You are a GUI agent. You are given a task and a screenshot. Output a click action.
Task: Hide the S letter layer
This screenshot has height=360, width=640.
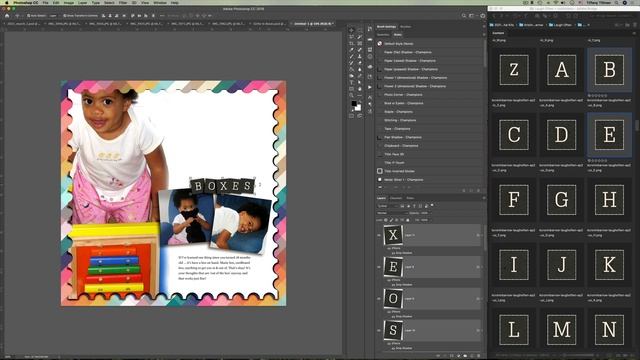click(379, 331)
